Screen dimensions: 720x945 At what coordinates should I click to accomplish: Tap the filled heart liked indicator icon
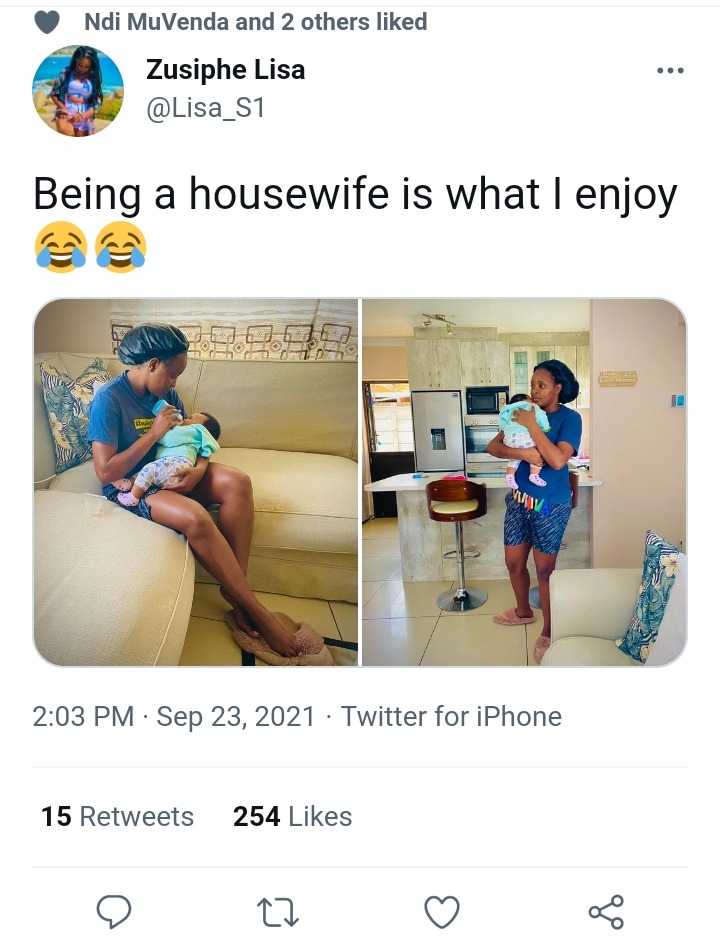tap(46, 23)
